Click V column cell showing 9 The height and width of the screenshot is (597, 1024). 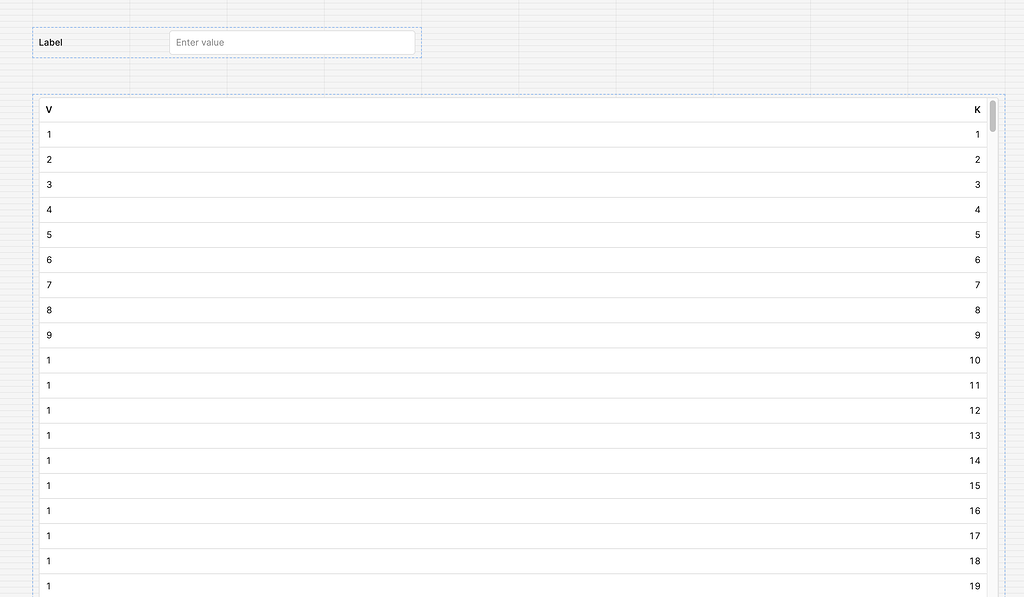(x=49, y=335)
